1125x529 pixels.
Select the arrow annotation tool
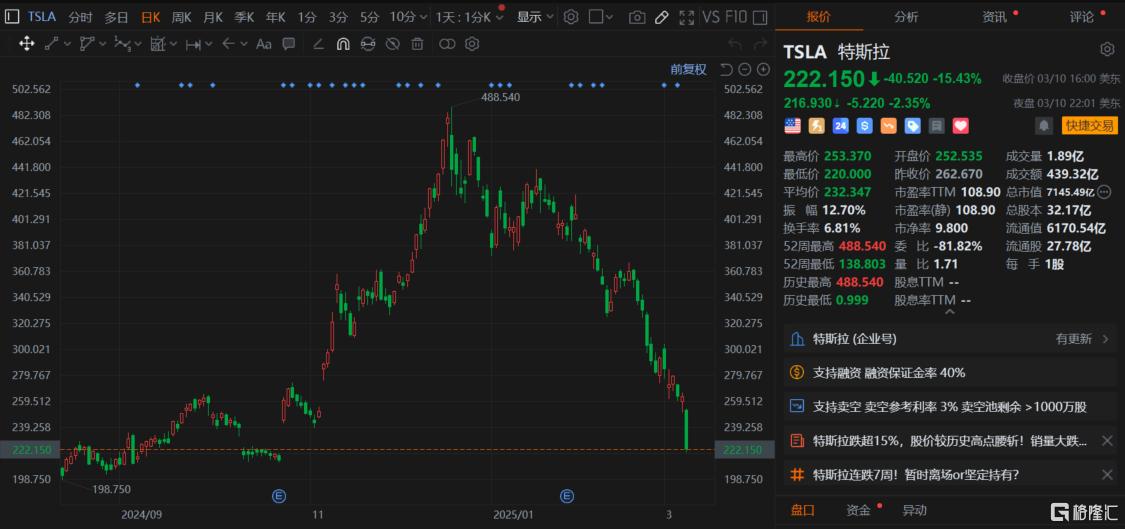point(228,45)
